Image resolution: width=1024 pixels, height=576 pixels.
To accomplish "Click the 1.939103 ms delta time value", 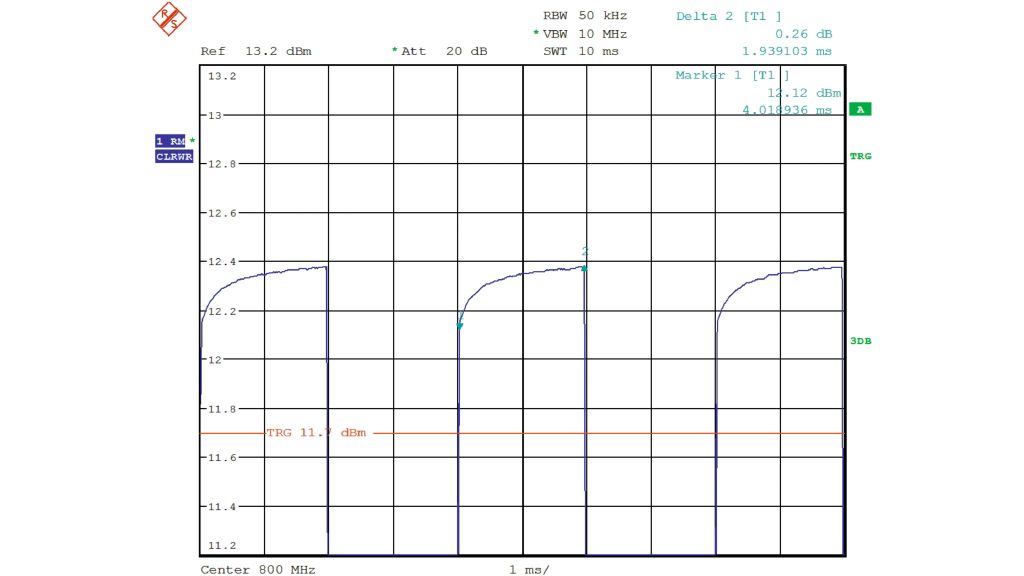I will point(786,51).
